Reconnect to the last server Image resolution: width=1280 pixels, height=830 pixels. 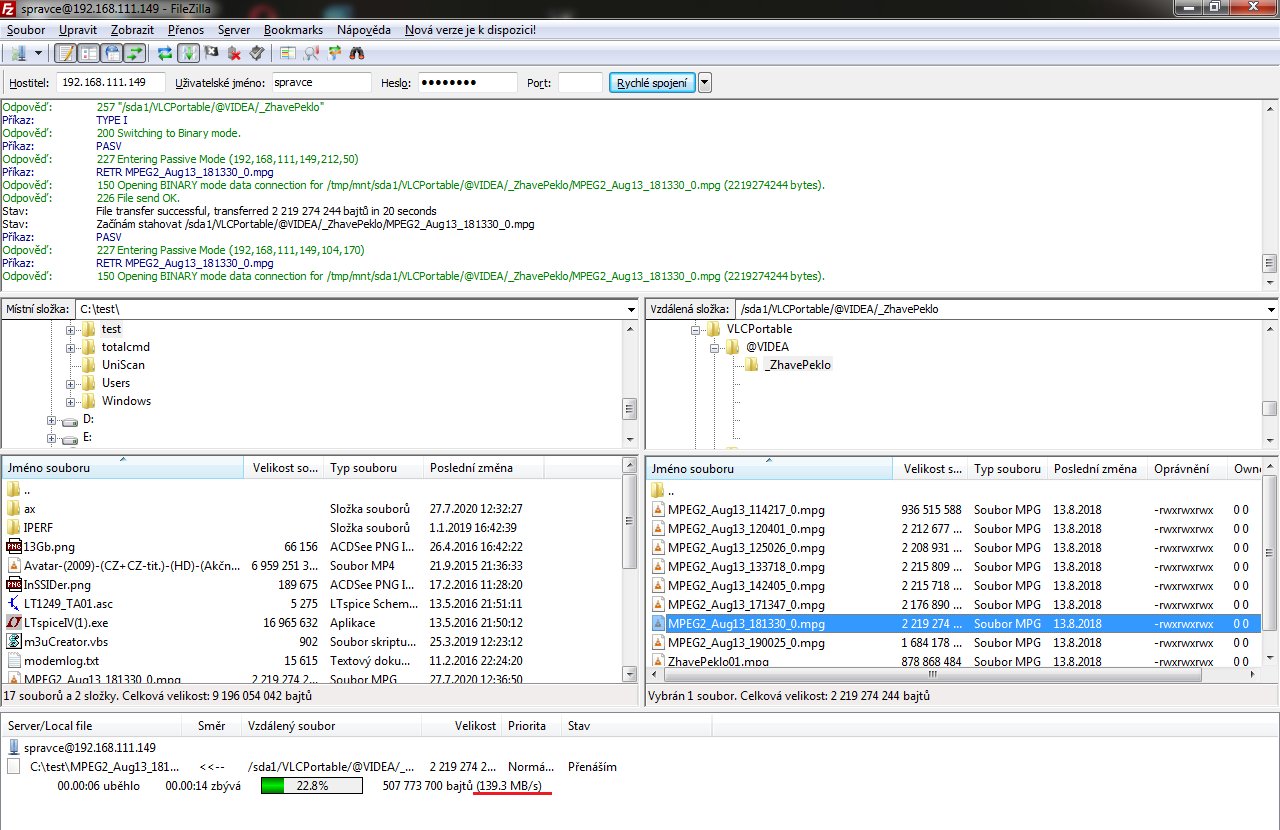257,53
